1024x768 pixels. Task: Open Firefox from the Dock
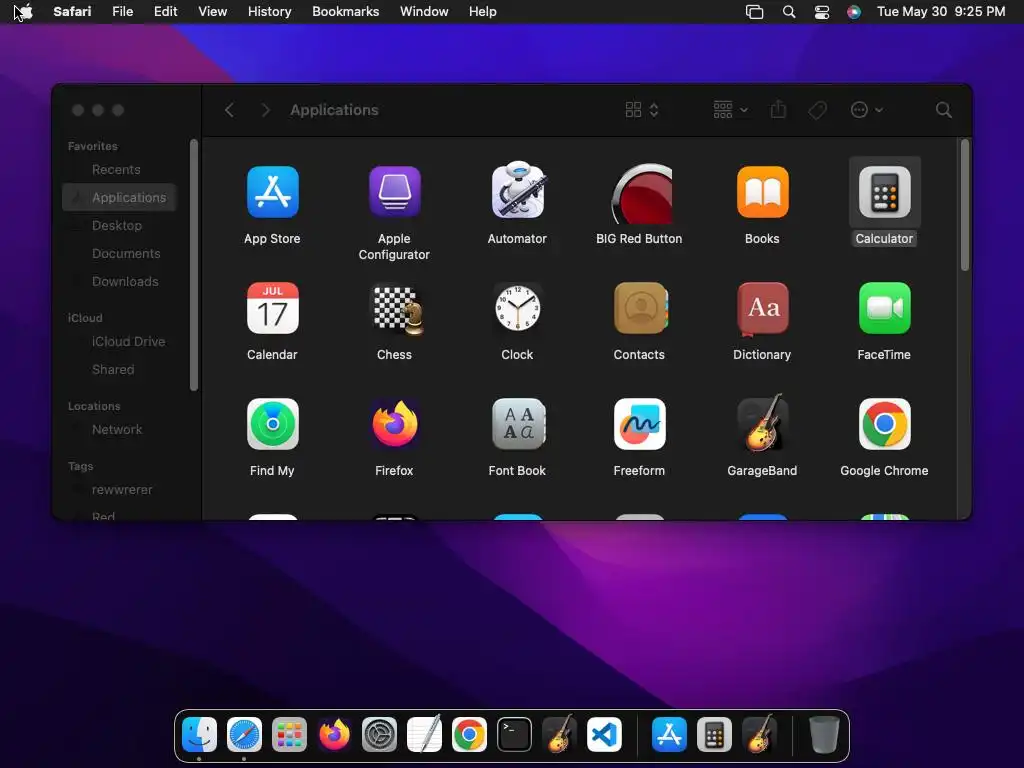(x=334, y=735)
